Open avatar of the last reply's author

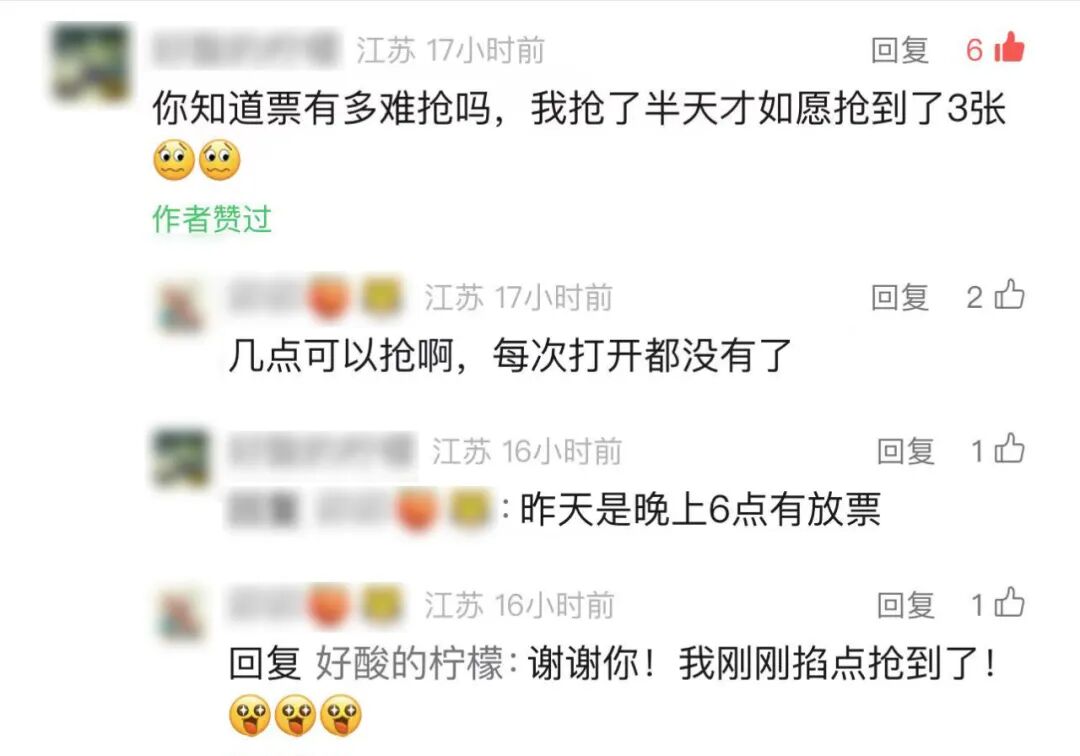click(x=180, y=613)
